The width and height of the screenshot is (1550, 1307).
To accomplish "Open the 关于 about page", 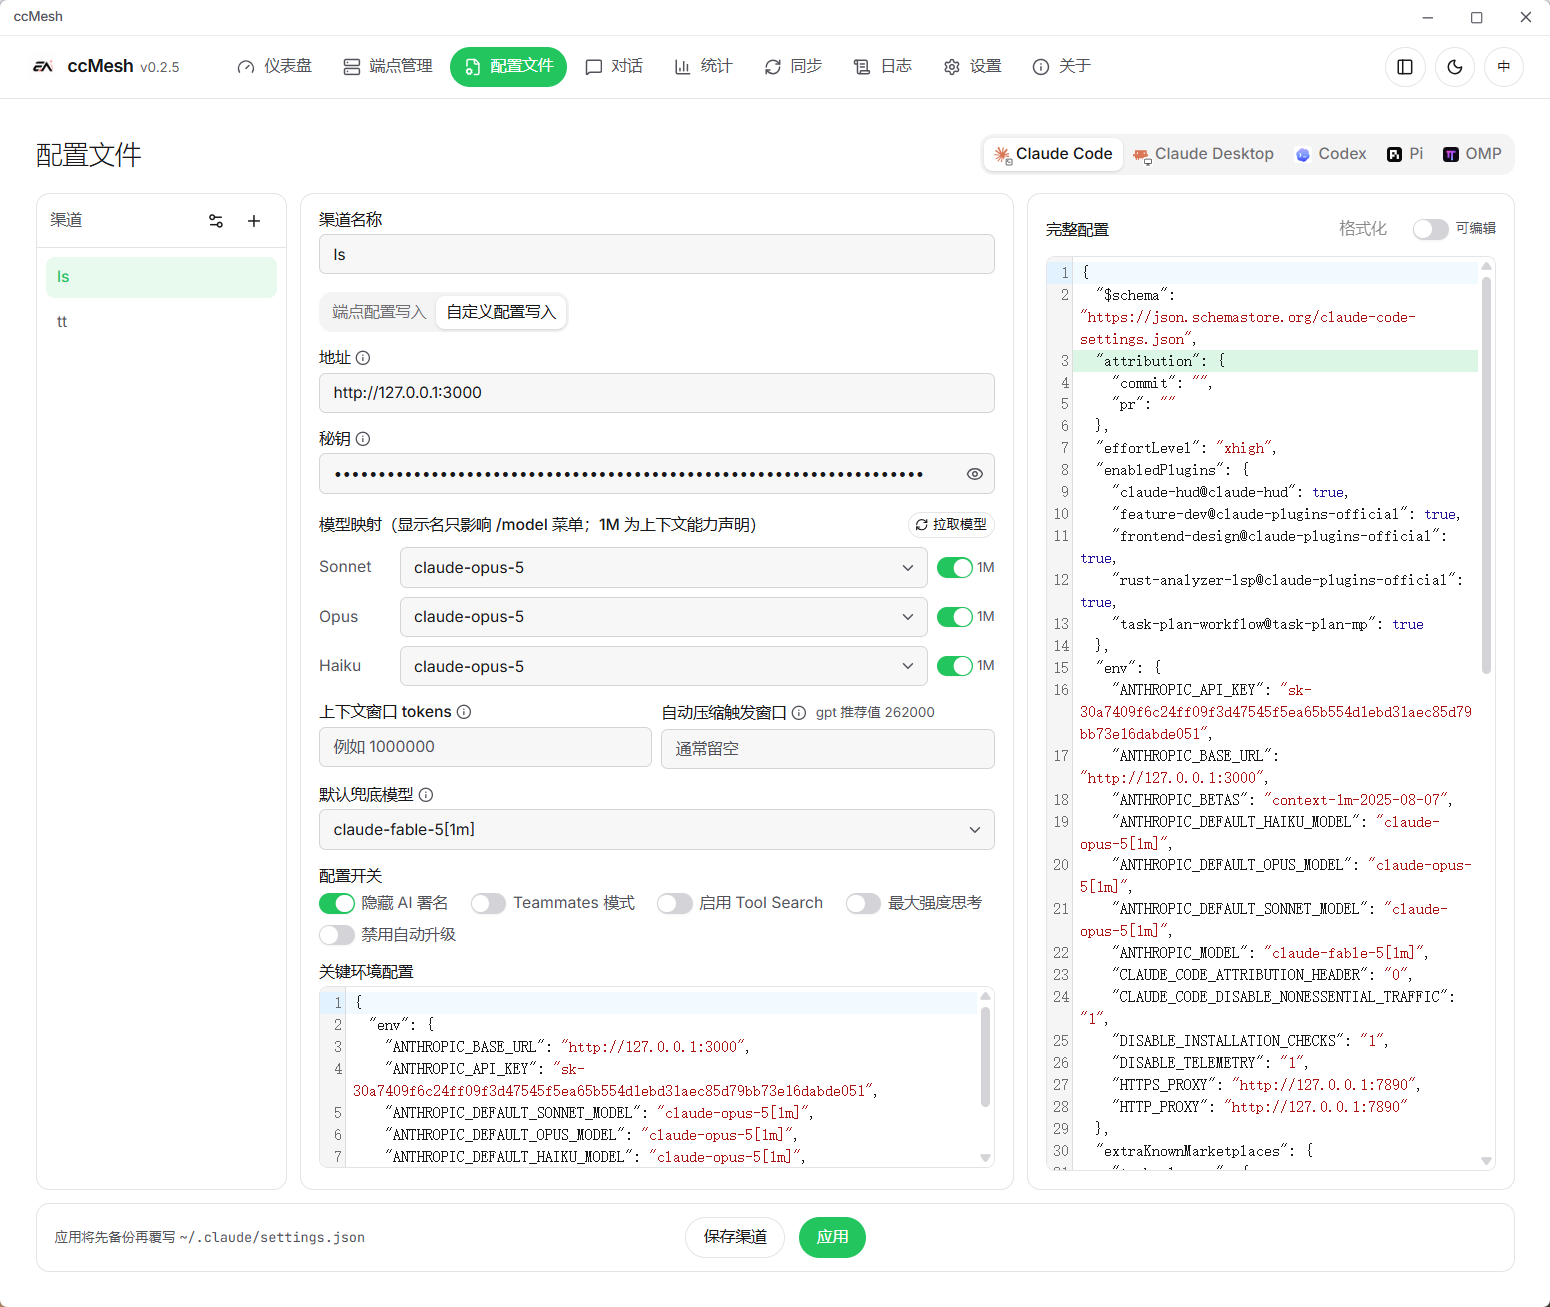I will (x=1061, y=67).
